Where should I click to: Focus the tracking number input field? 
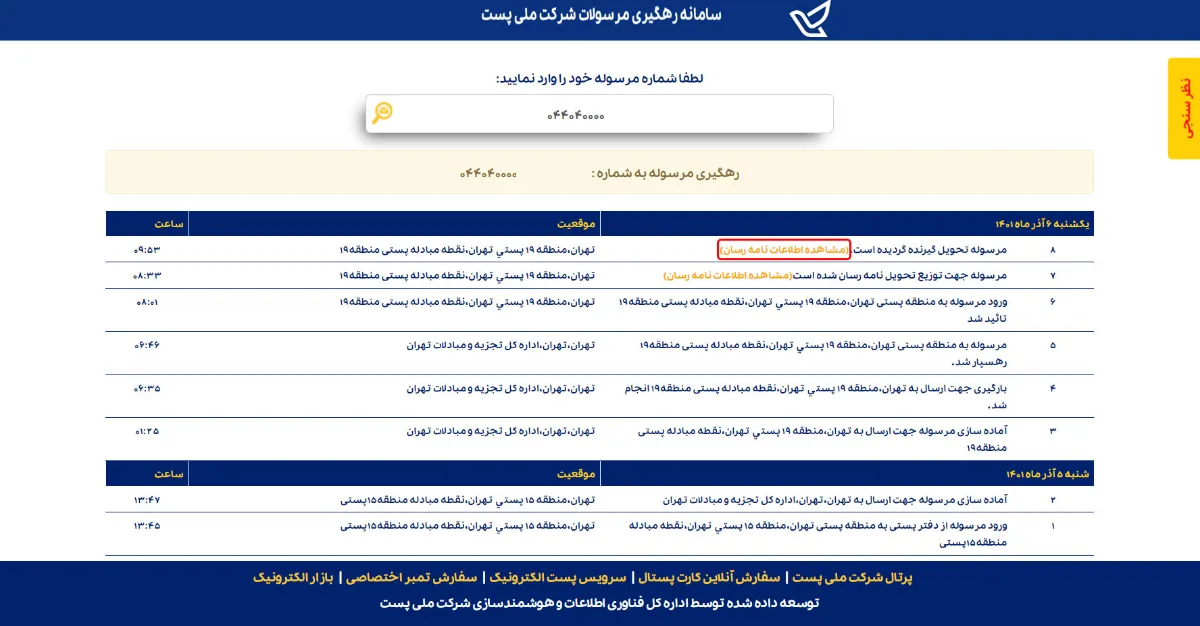(x=600, y=114)
